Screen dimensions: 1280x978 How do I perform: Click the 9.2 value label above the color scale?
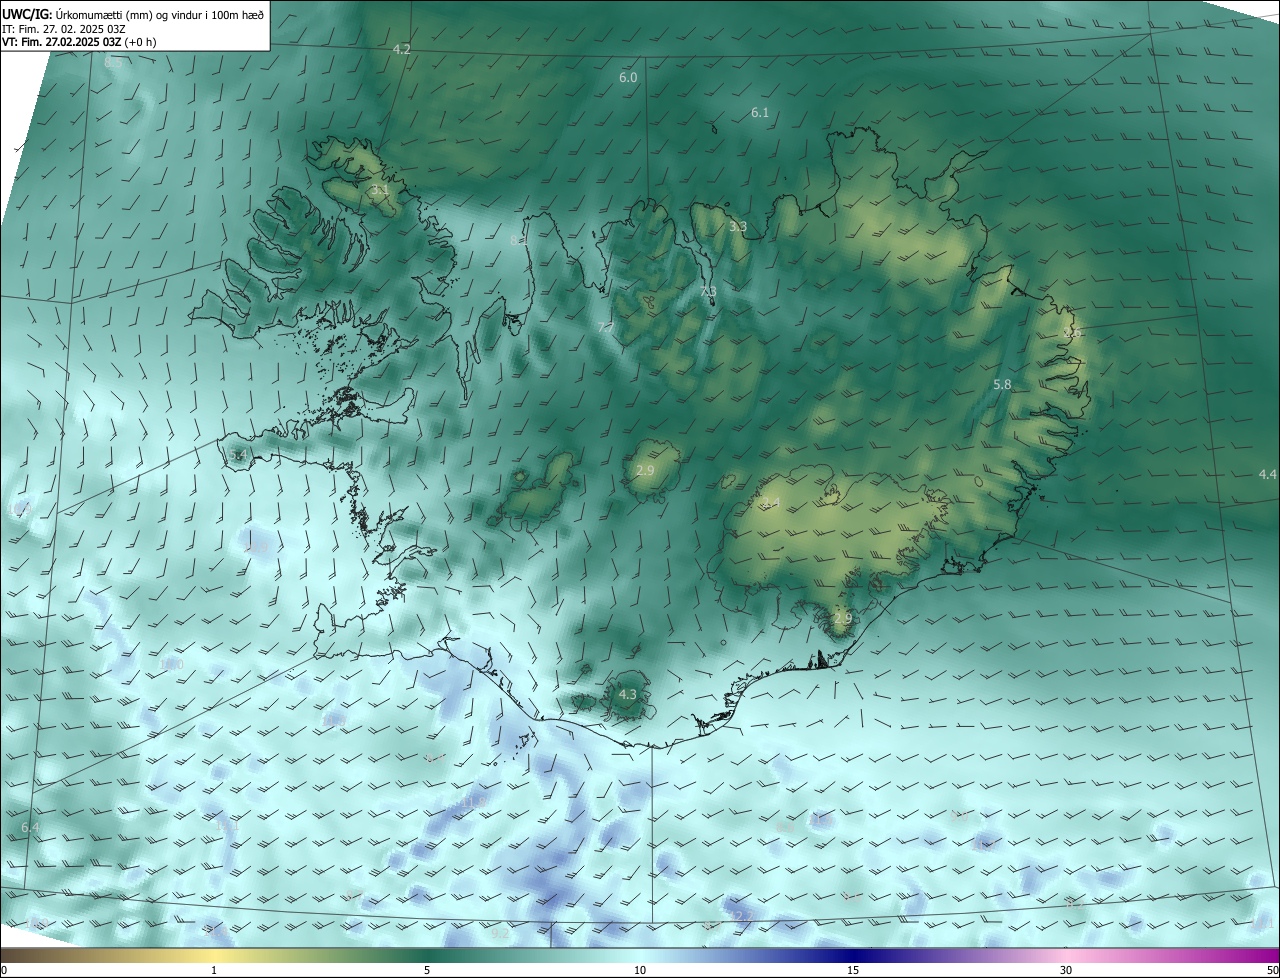tap(500, 933)
